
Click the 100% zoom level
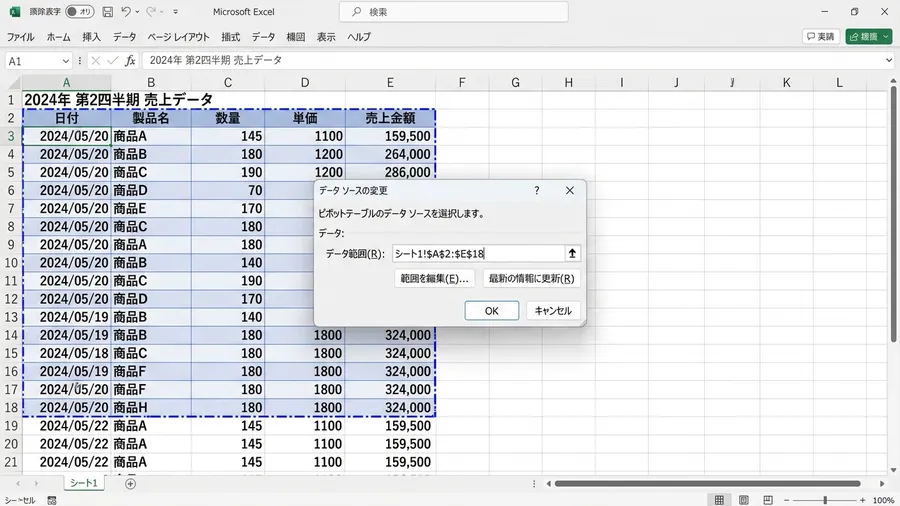[883, 500]
